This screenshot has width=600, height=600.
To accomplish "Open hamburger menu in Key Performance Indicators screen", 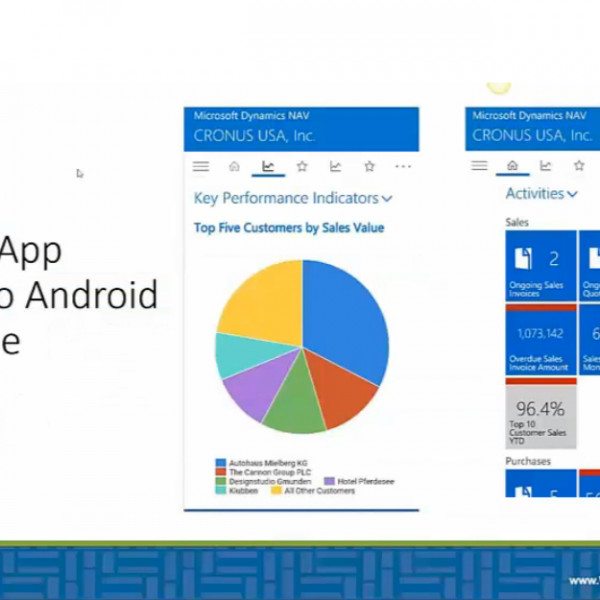I will click(x=201, y=166).
